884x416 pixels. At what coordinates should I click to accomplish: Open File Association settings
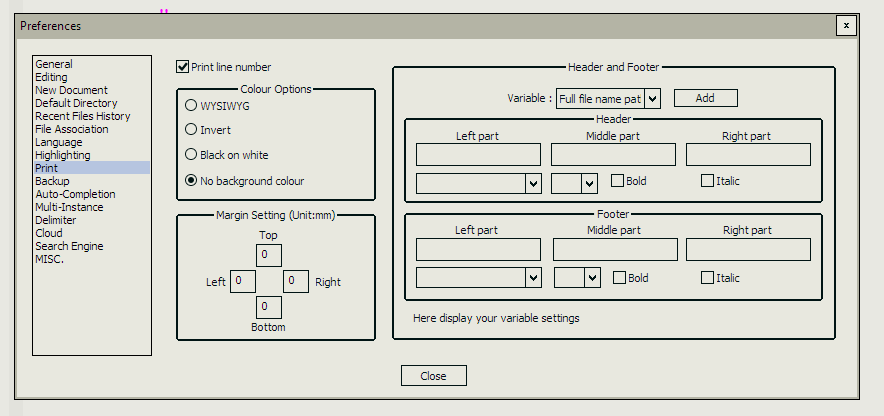(91, 129)
